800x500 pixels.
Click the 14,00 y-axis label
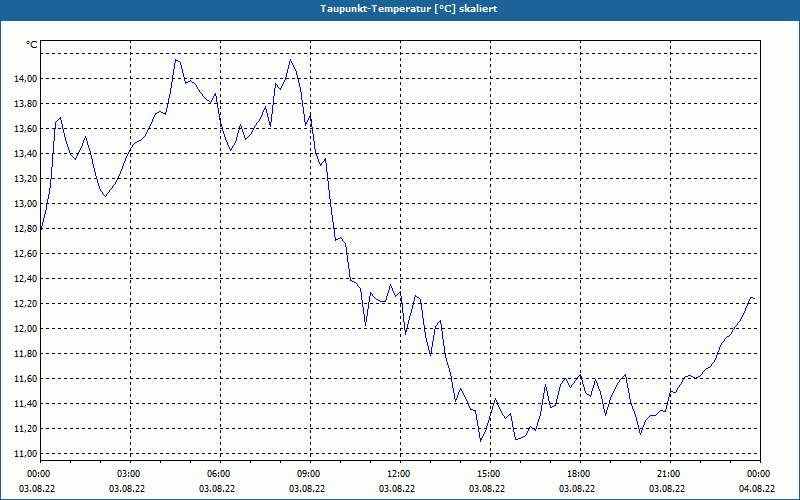(27, 79)
